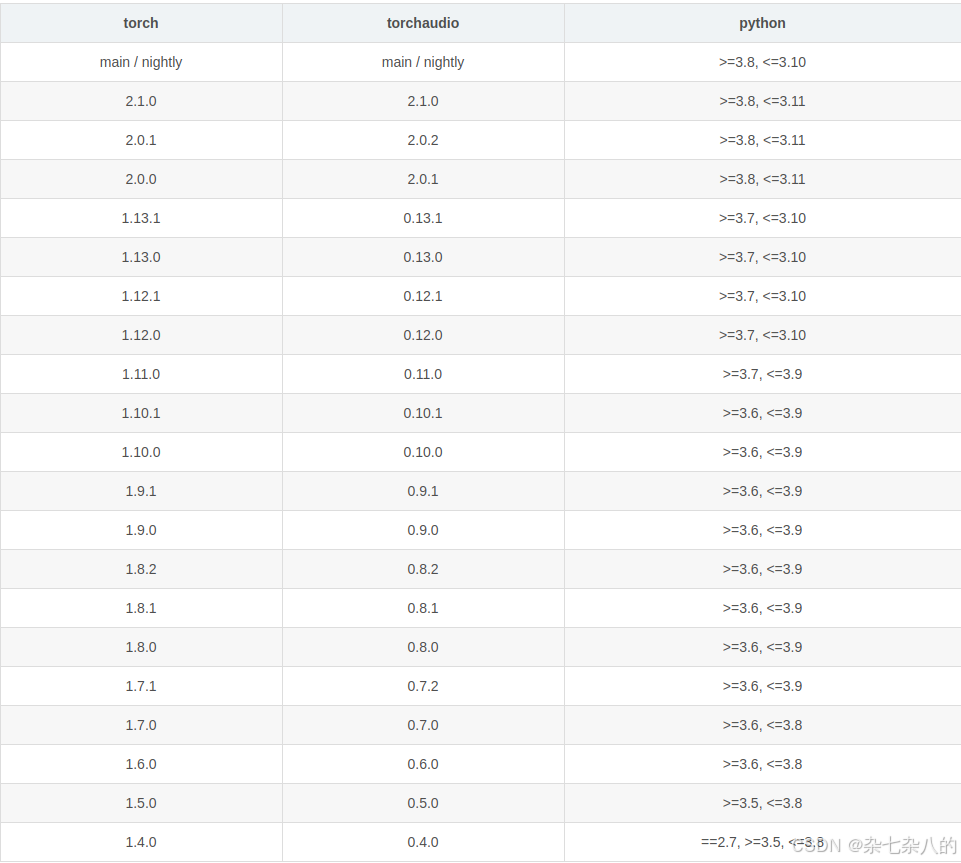Select torch version 1.9.0 cell

pos(141,531)
